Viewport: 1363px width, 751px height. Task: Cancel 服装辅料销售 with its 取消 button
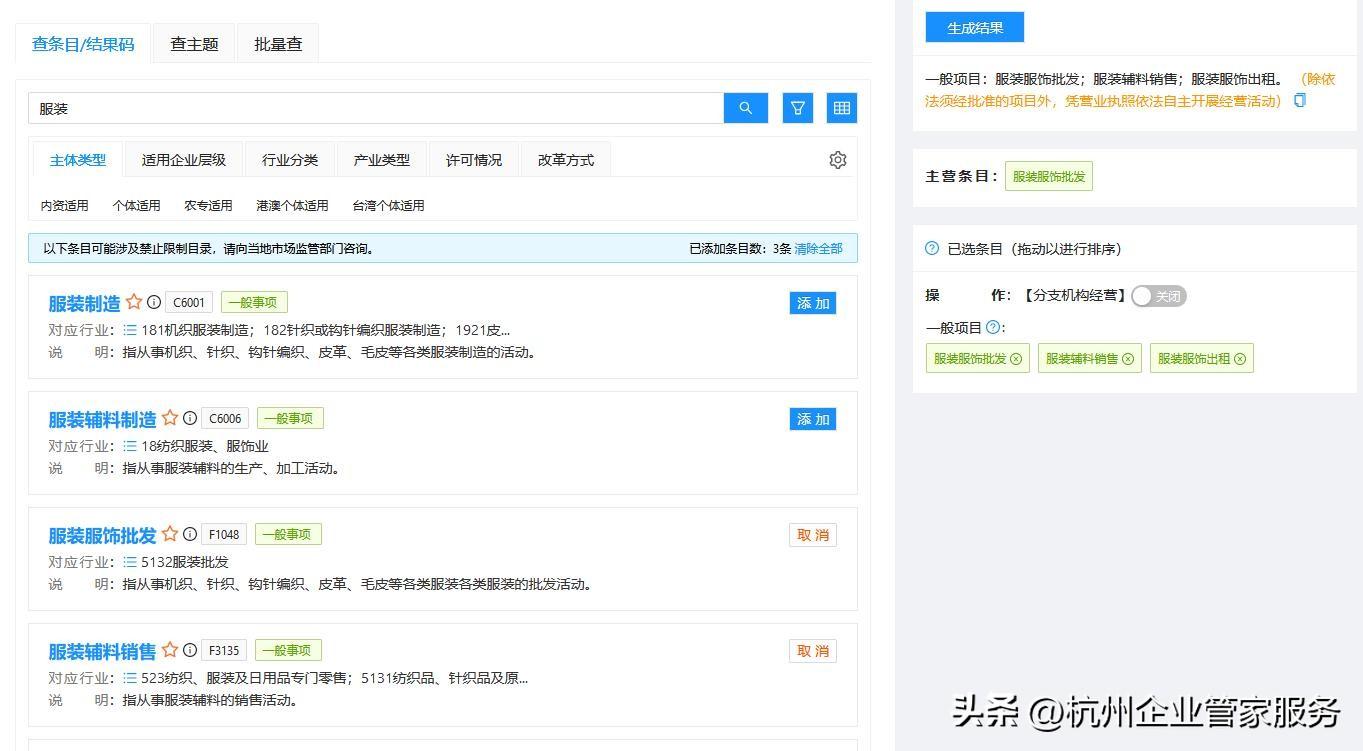813,651
